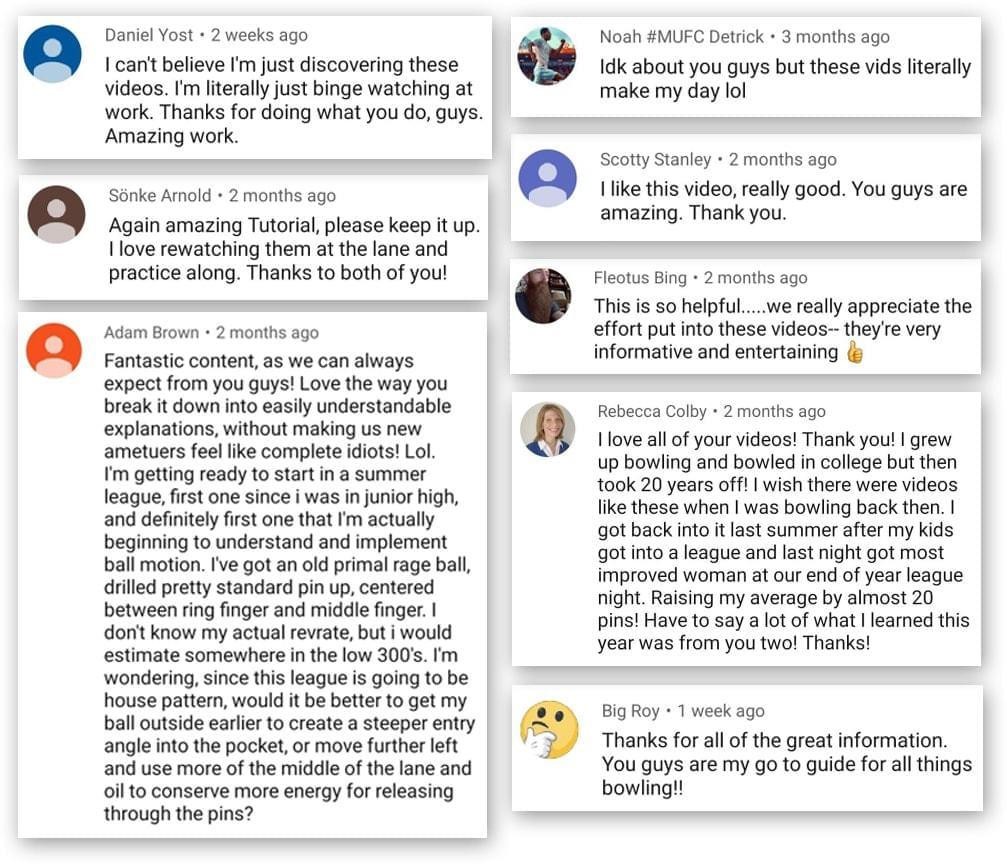Open Fleotus Bing's profile photo

tap(543, 296)
